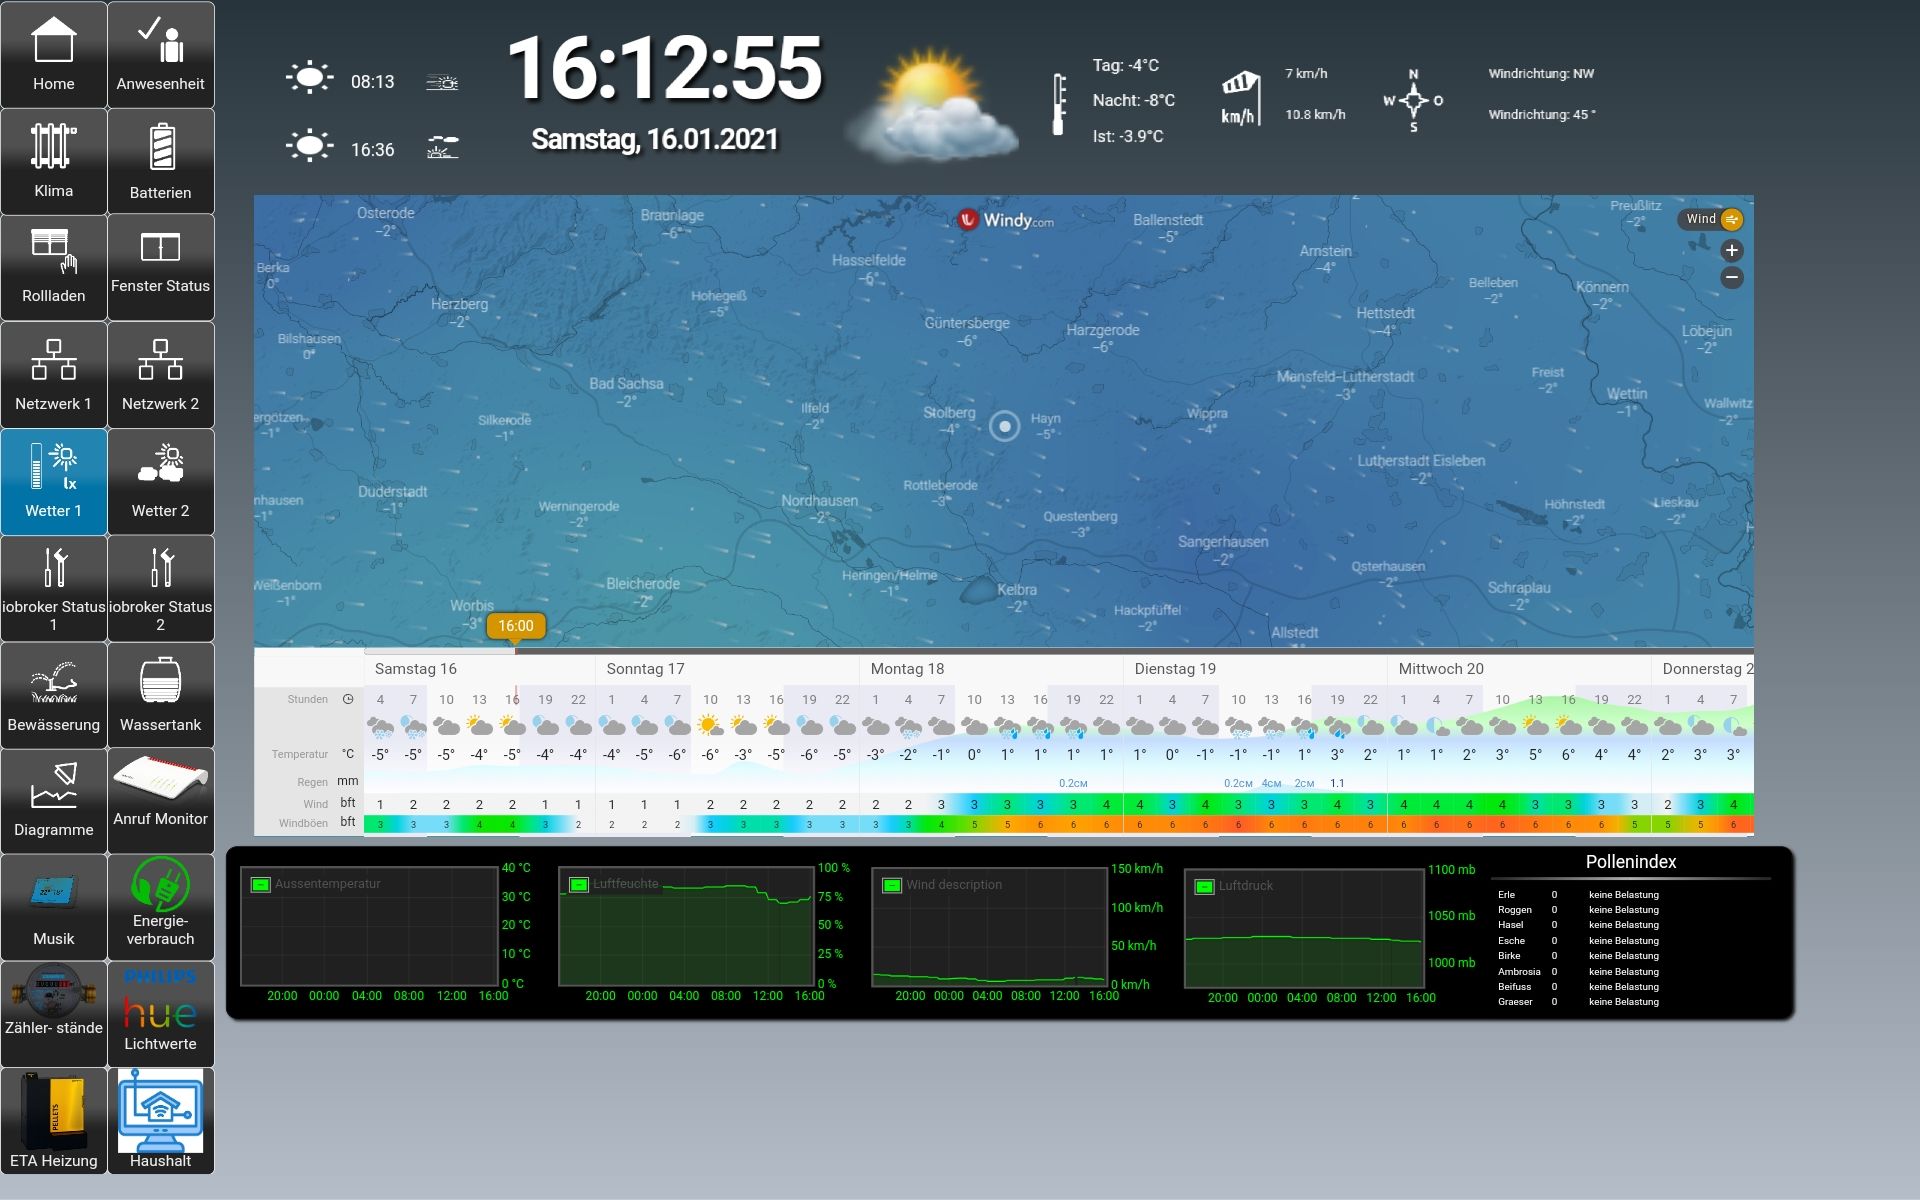The height and width of the screenshot is (1200, 1920).
Task: Open the Energieverbrauch tile
Action: click(160, 907)
